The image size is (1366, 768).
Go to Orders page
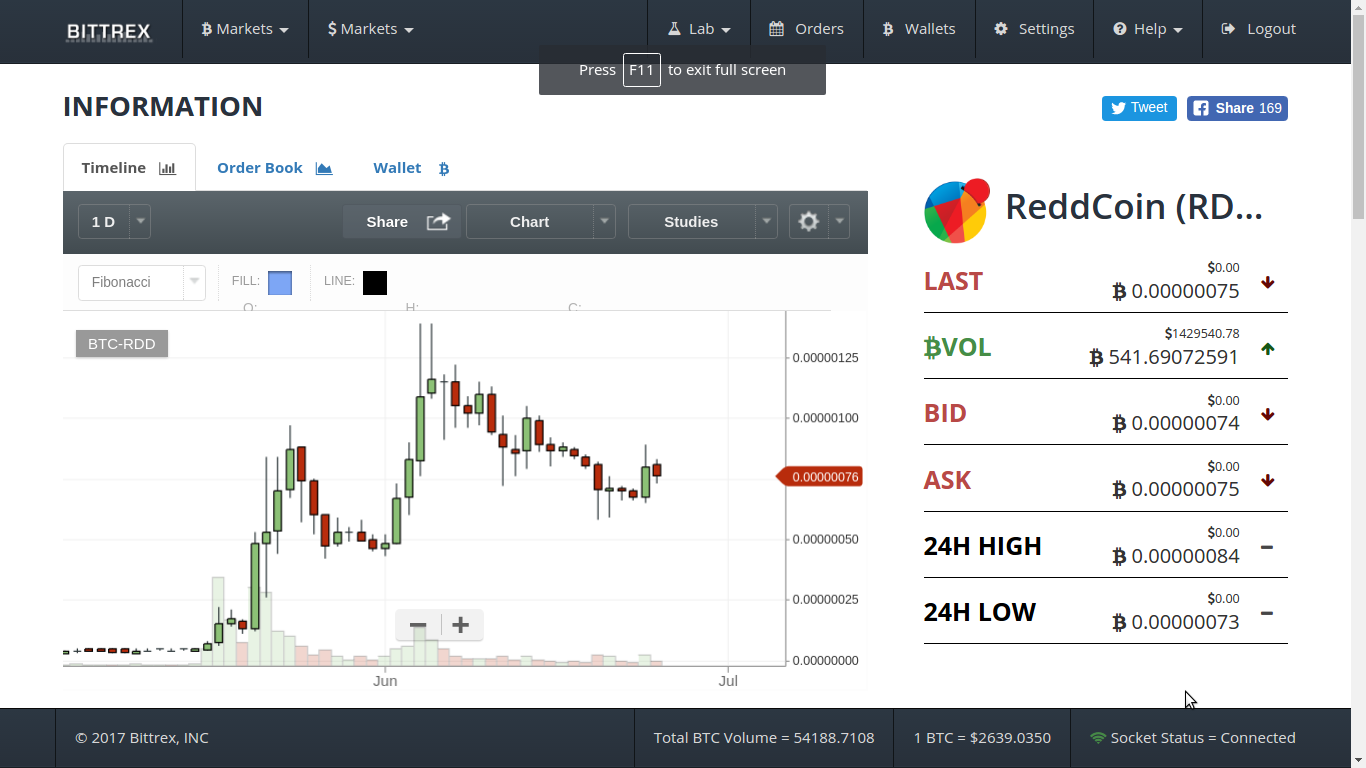(x=806, y=29)
